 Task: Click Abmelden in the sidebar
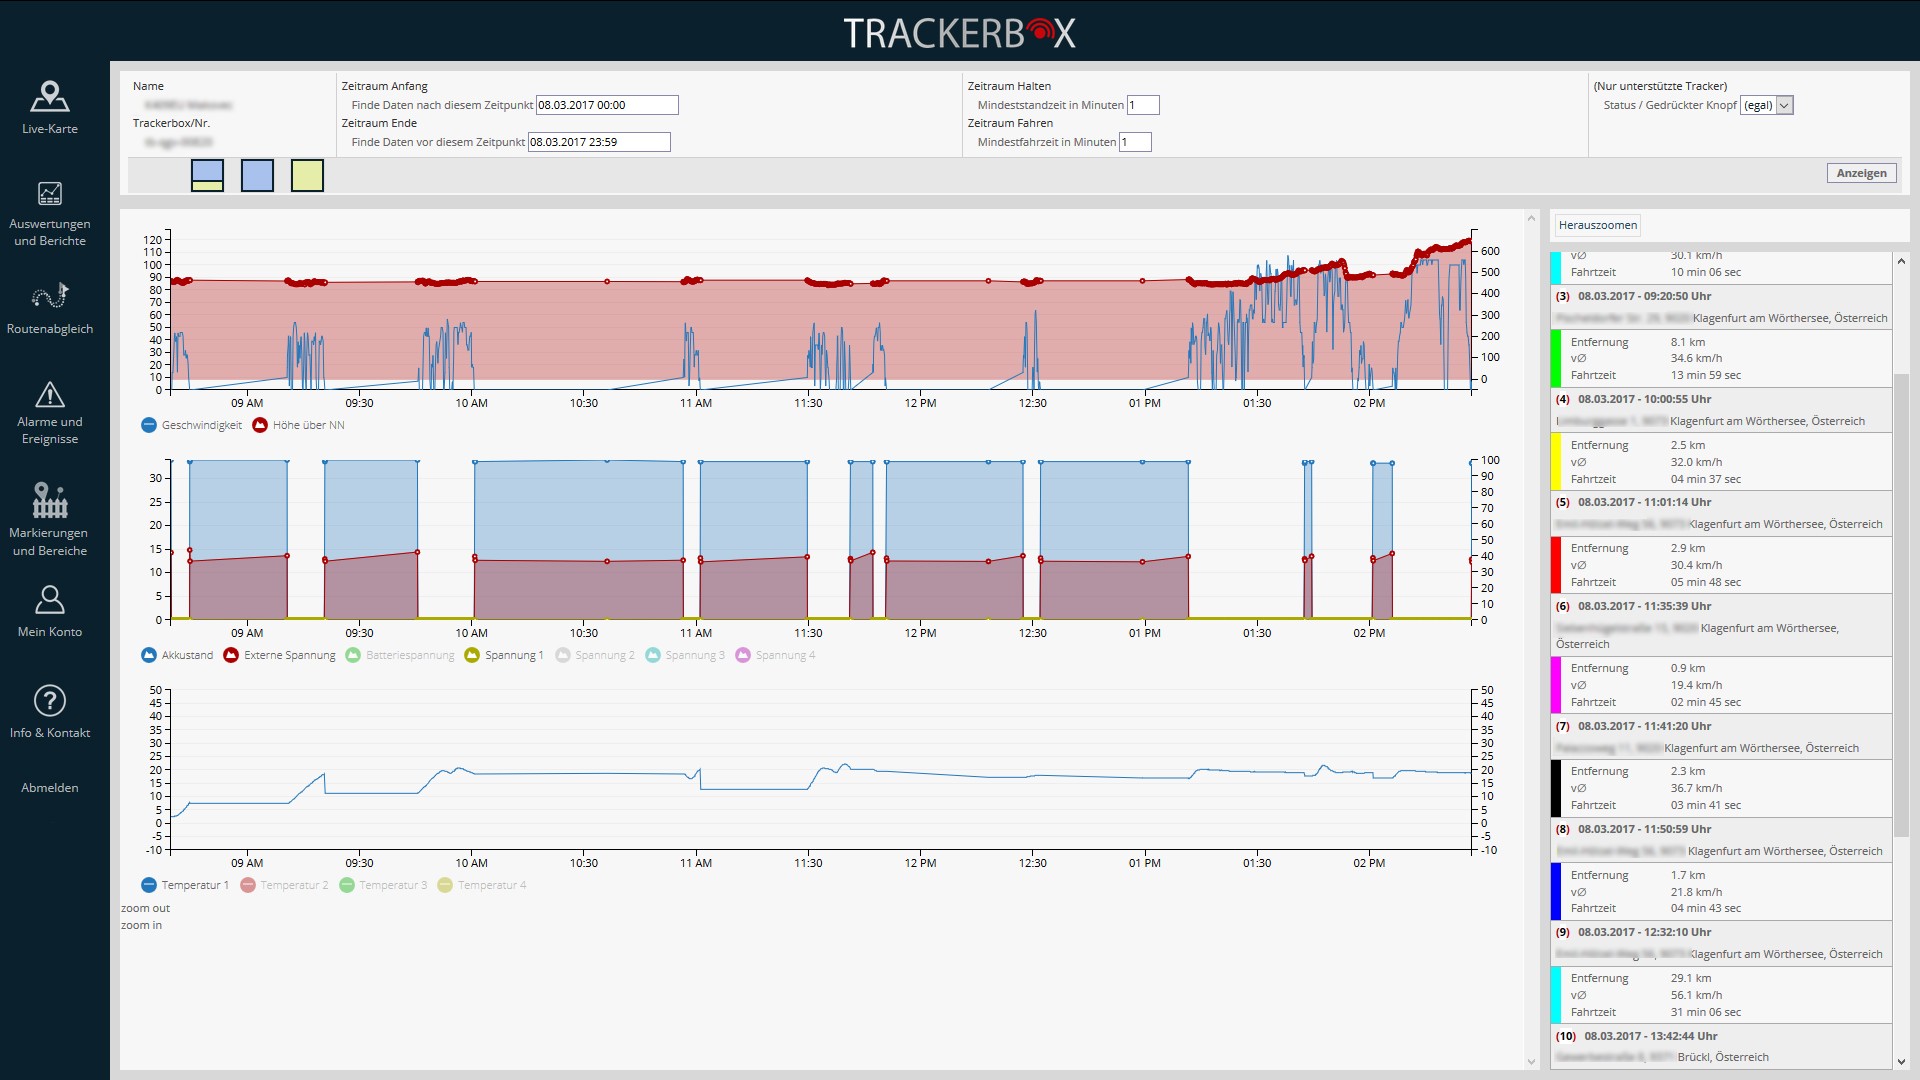(x=49, y=788)
